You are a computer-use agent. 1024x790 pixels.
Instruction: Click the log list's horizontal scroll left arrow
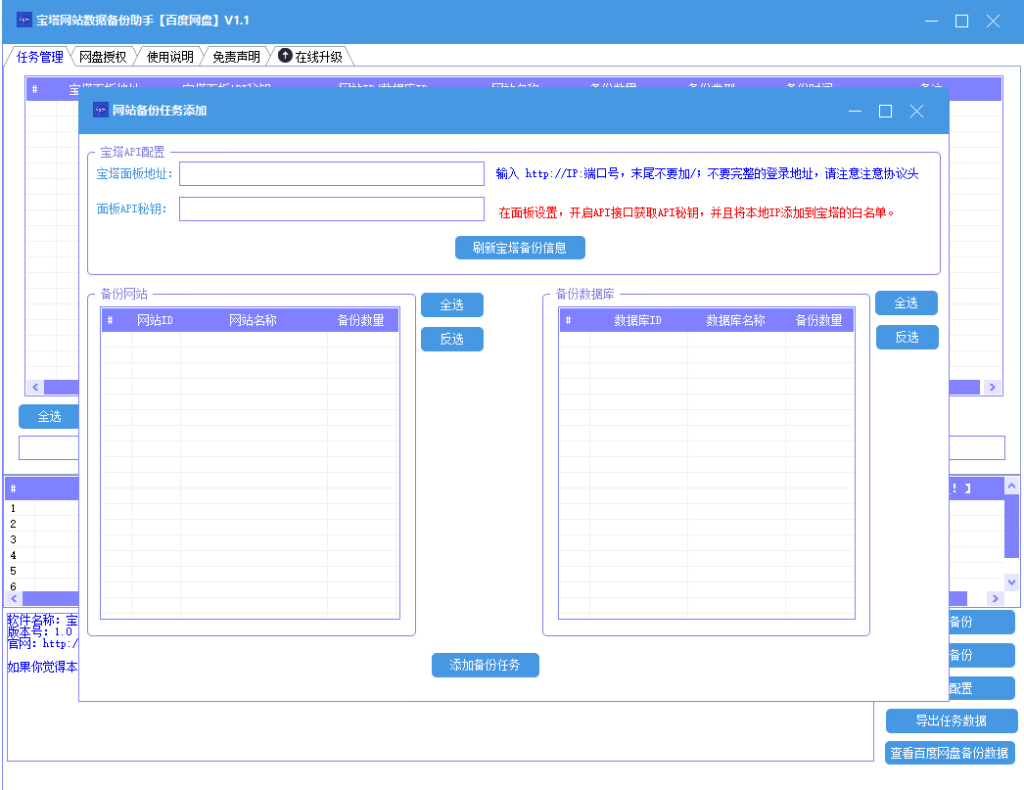point(14,598)
